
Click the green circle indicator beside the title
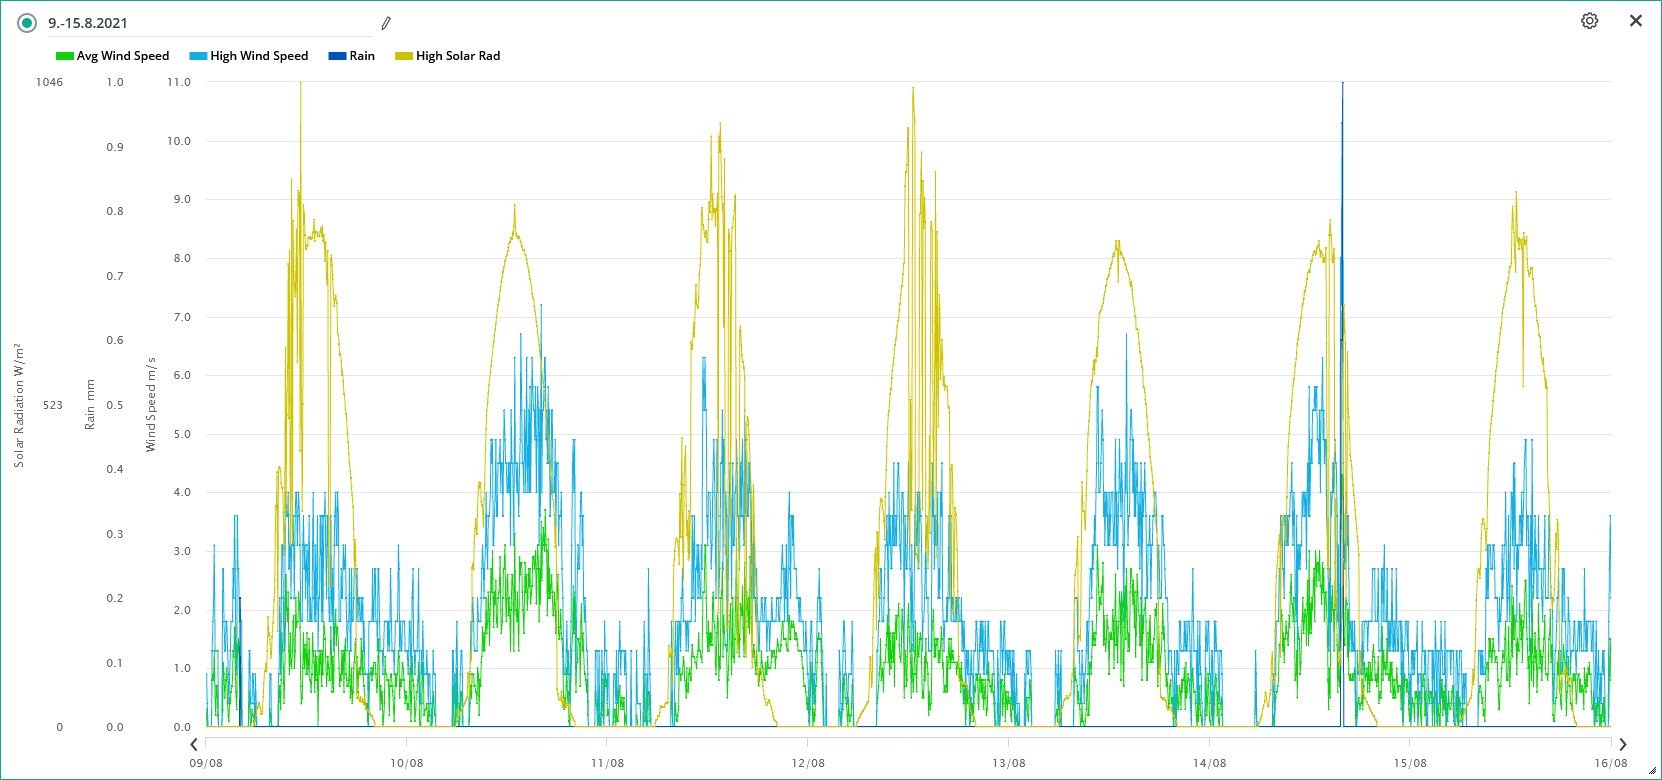point(27,23)
